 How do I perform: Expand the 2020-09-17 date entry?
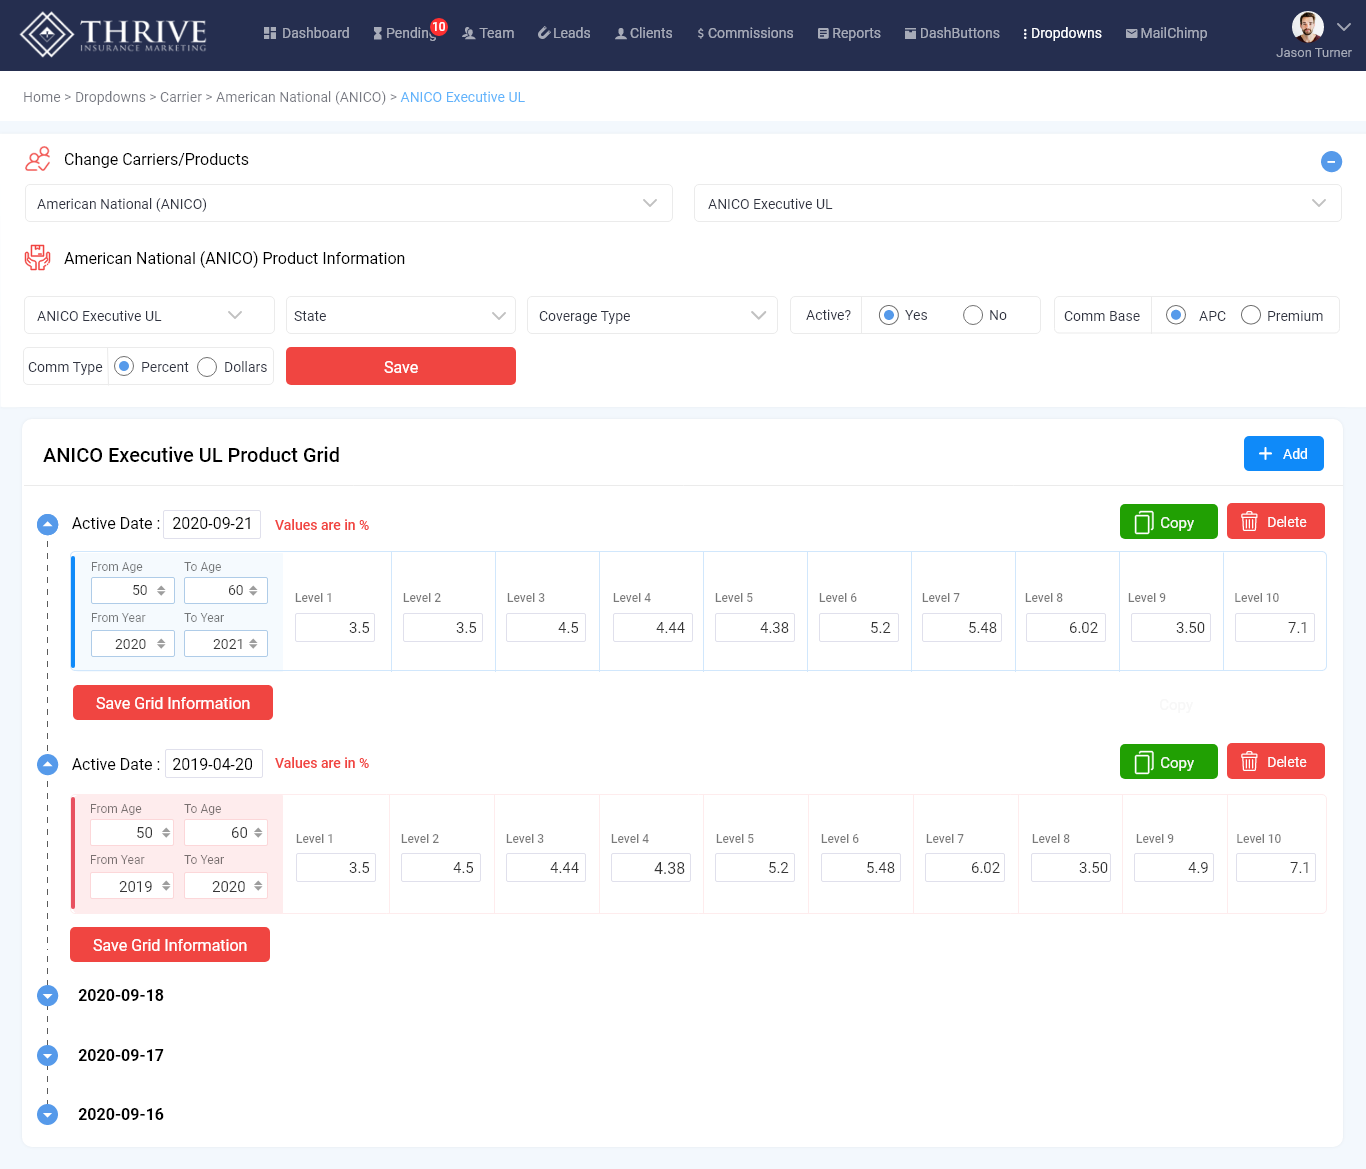(x=47, y=1055)
